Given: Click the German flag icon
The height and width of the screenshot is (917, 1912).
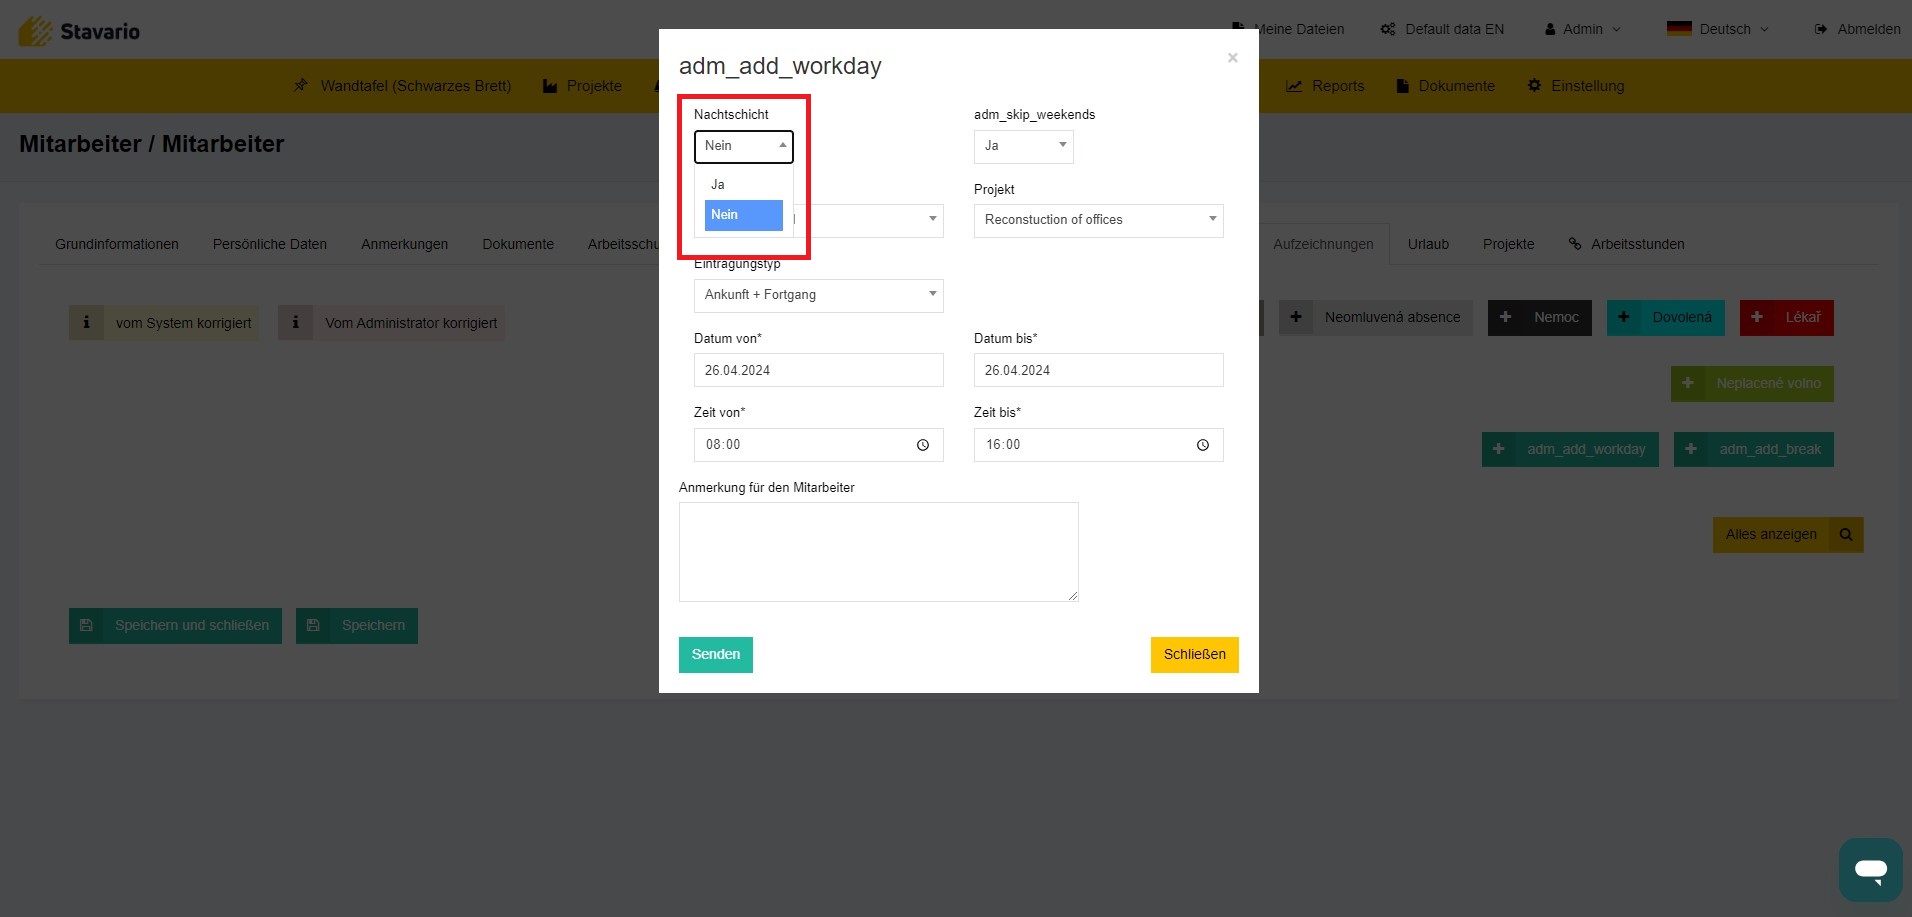Looking at the screenshot, I should 1679,29.
